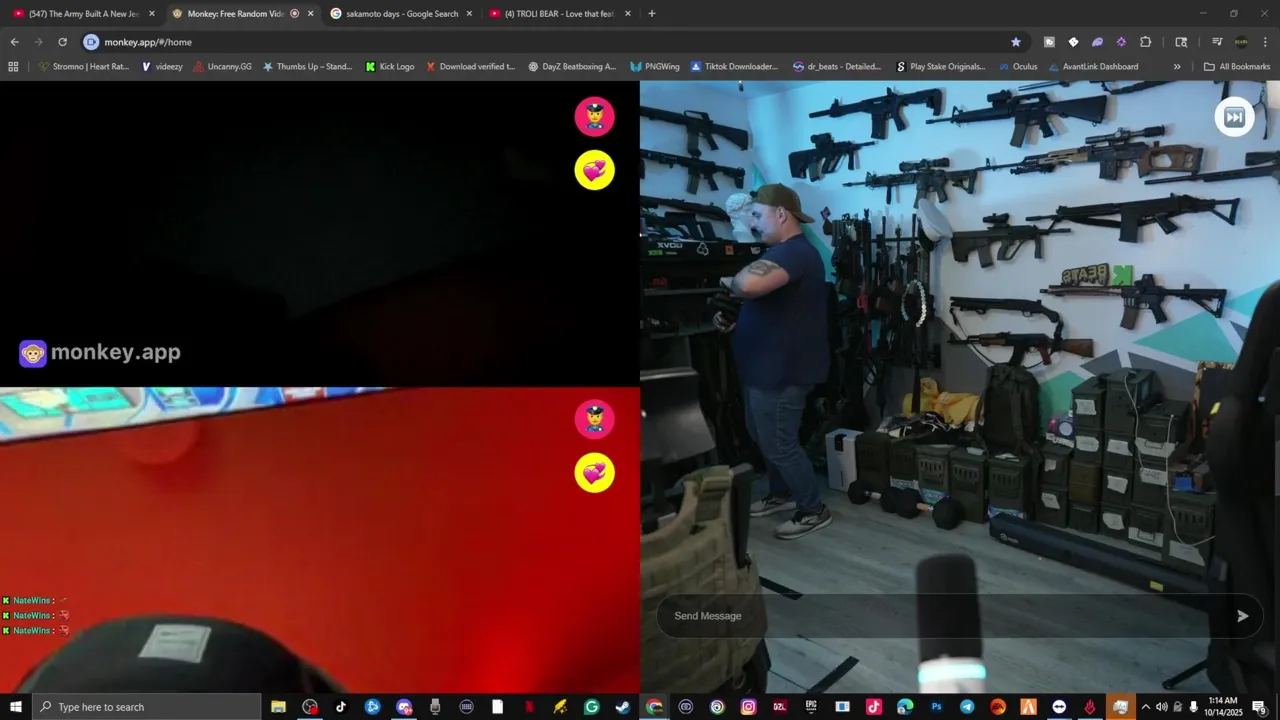This screenshot has height=720, width=1280.
Task: Send heart to the top video user
Action: click(594, 170)
